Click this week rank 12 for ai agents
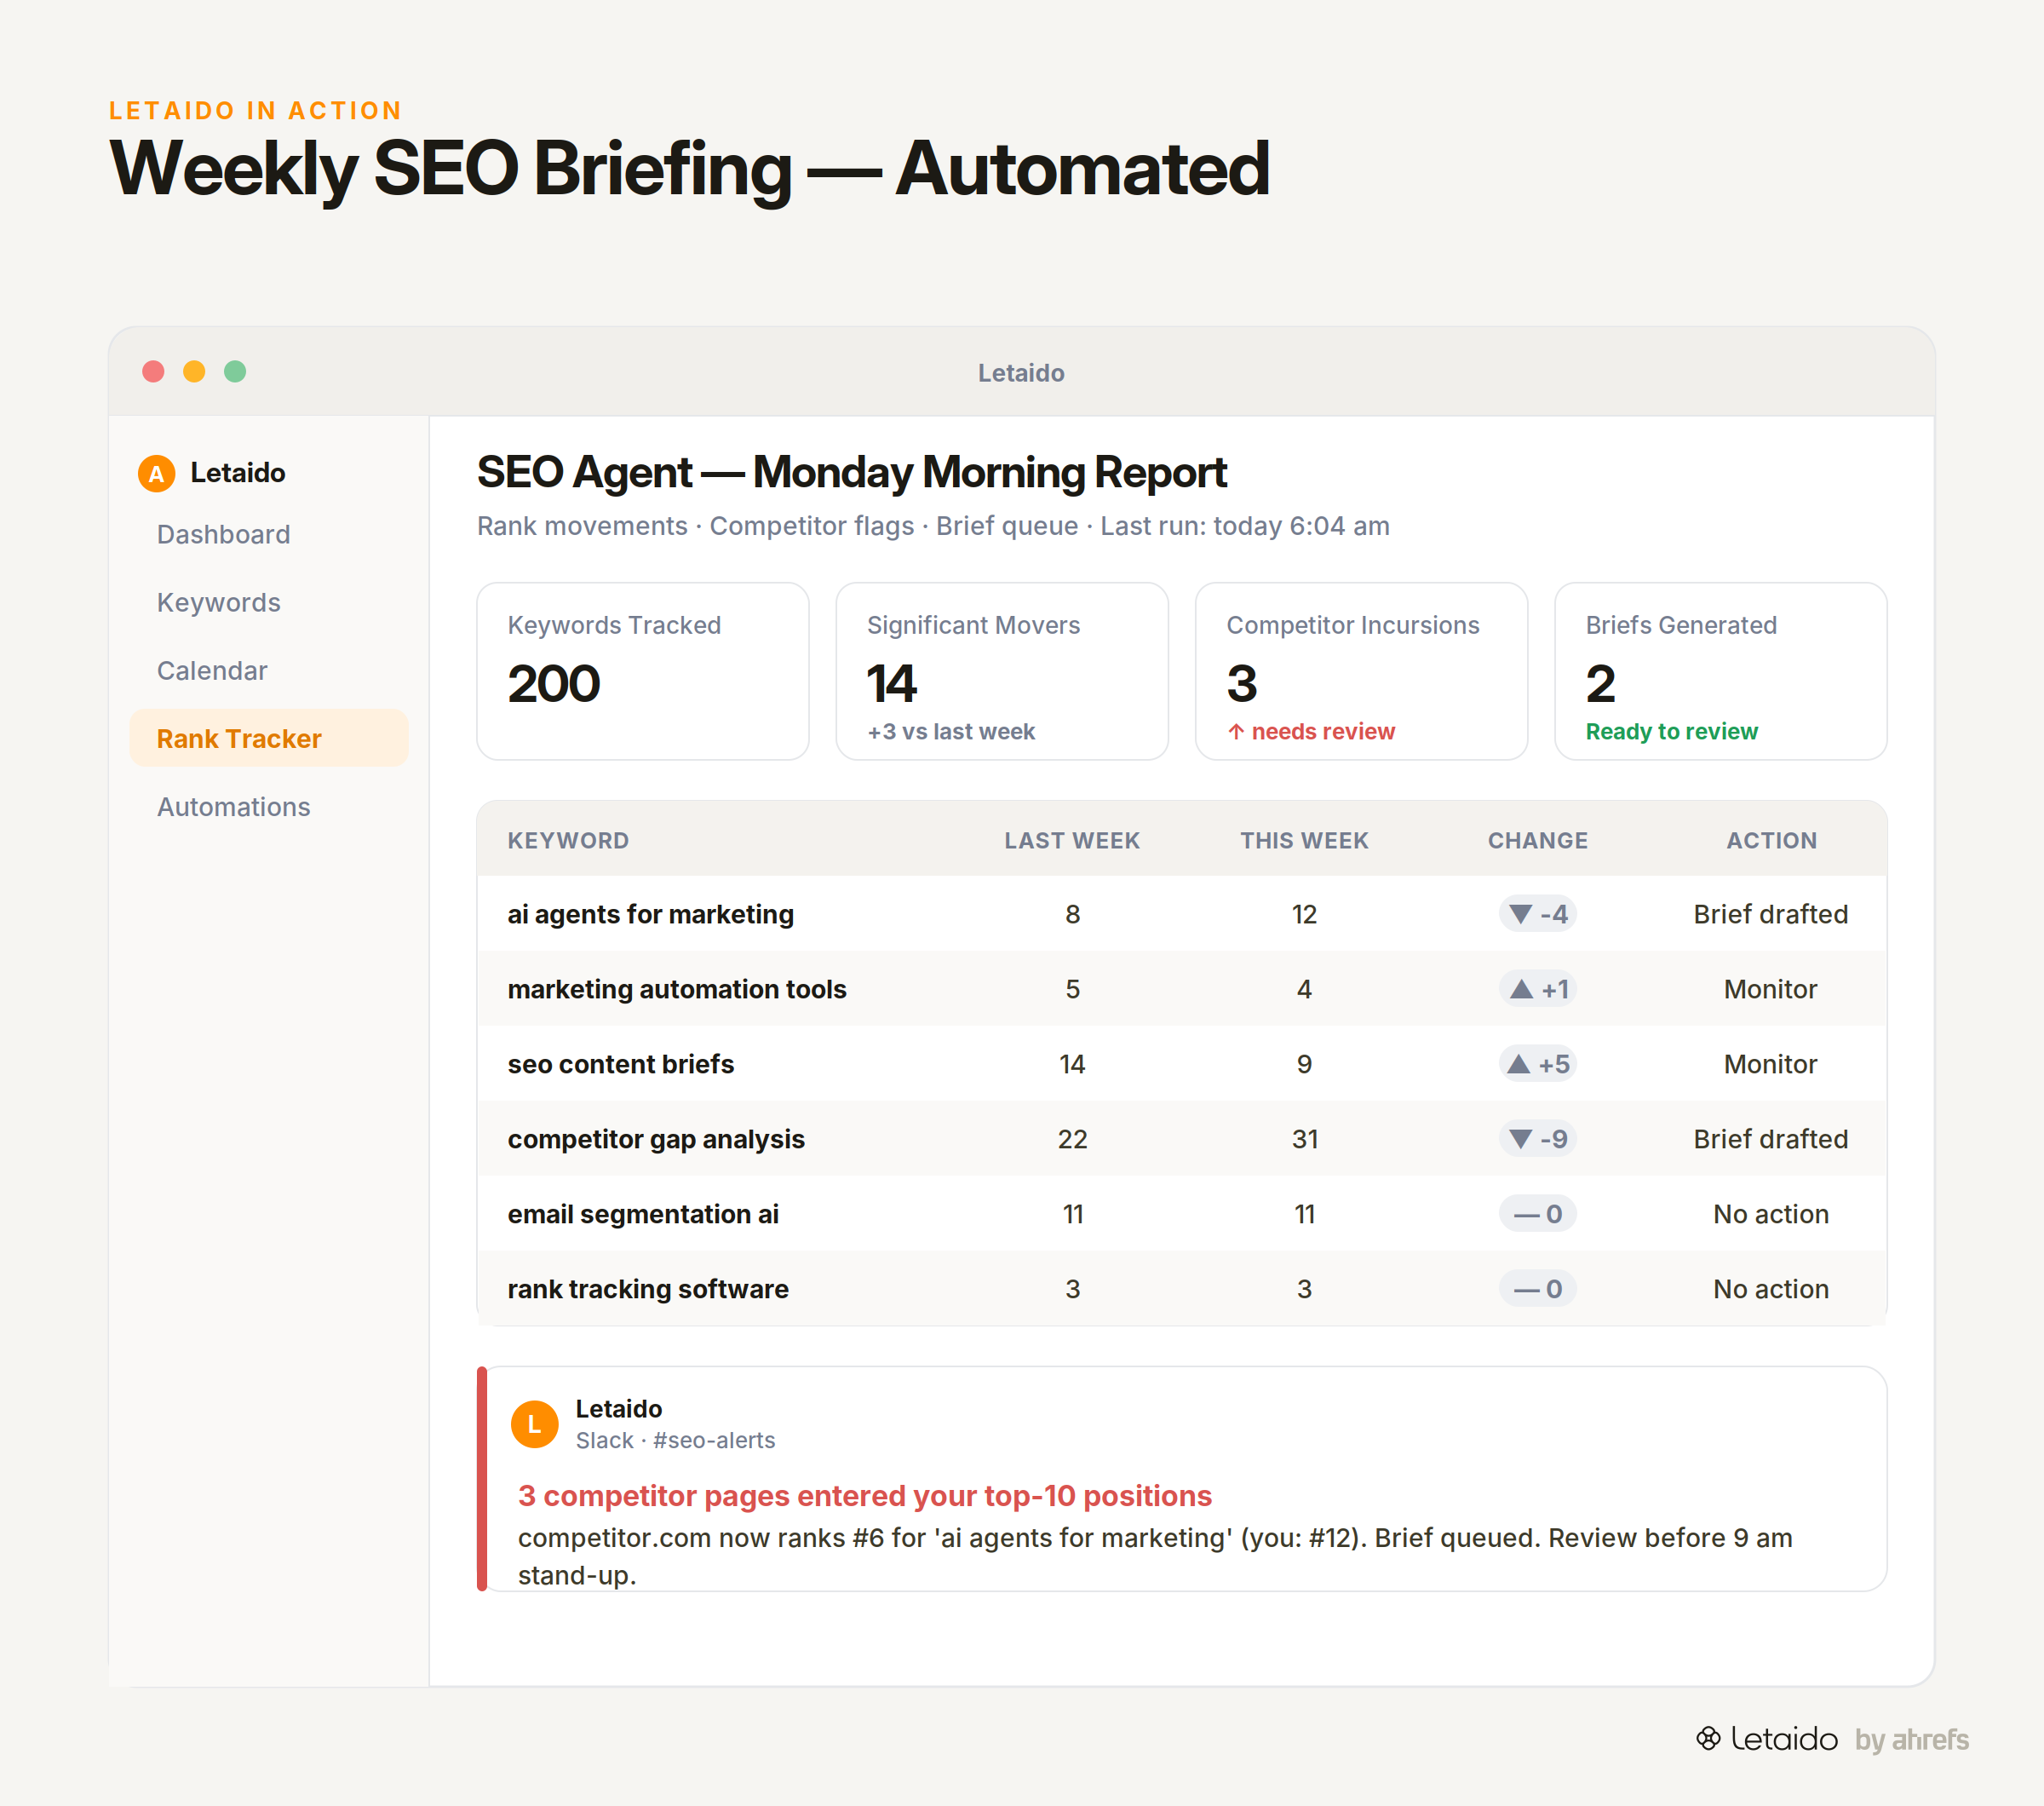Viewport: 2044px width, 1806px height. coord(1304,914)
